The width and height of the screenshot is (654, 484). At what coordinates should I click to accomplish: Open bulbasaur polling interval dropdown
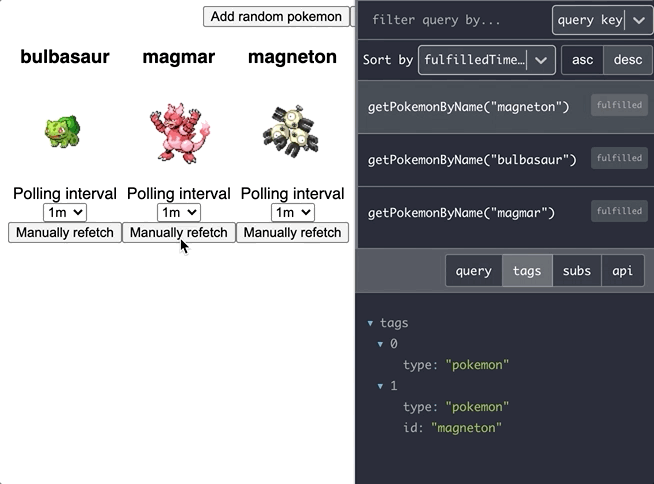[x=65, y=212]
